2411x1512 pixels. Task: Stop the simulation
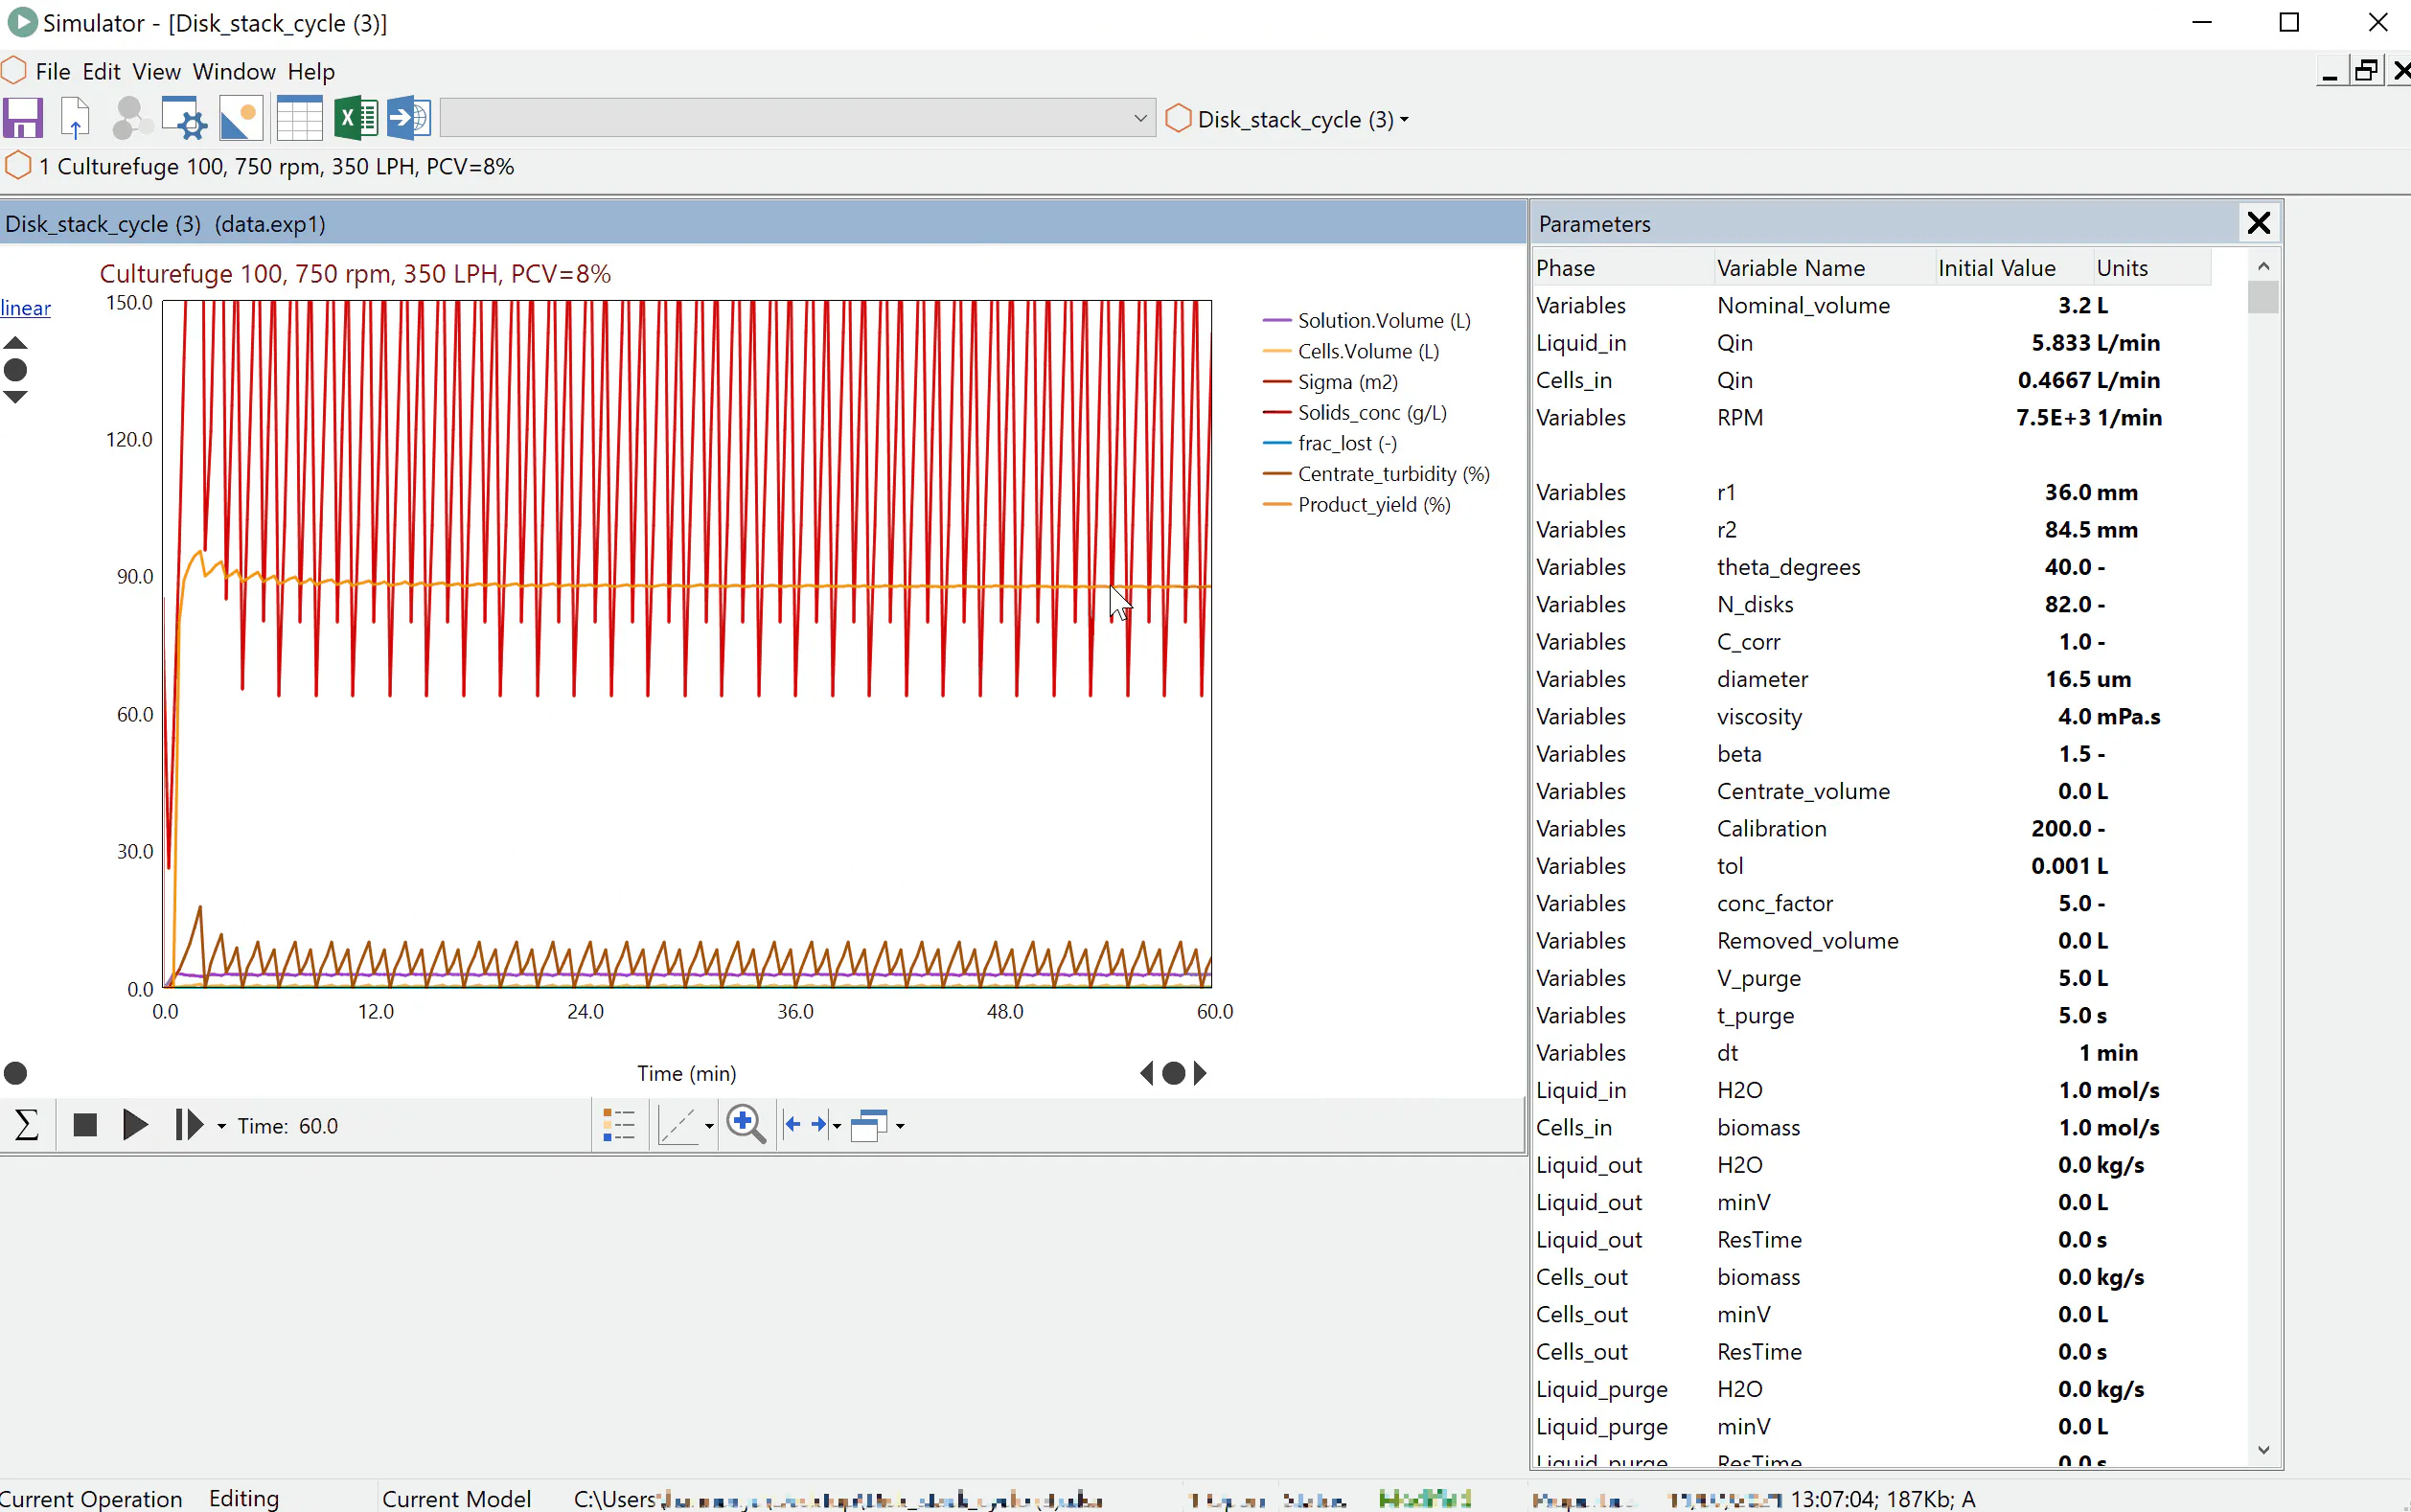tap(85, 1125)
